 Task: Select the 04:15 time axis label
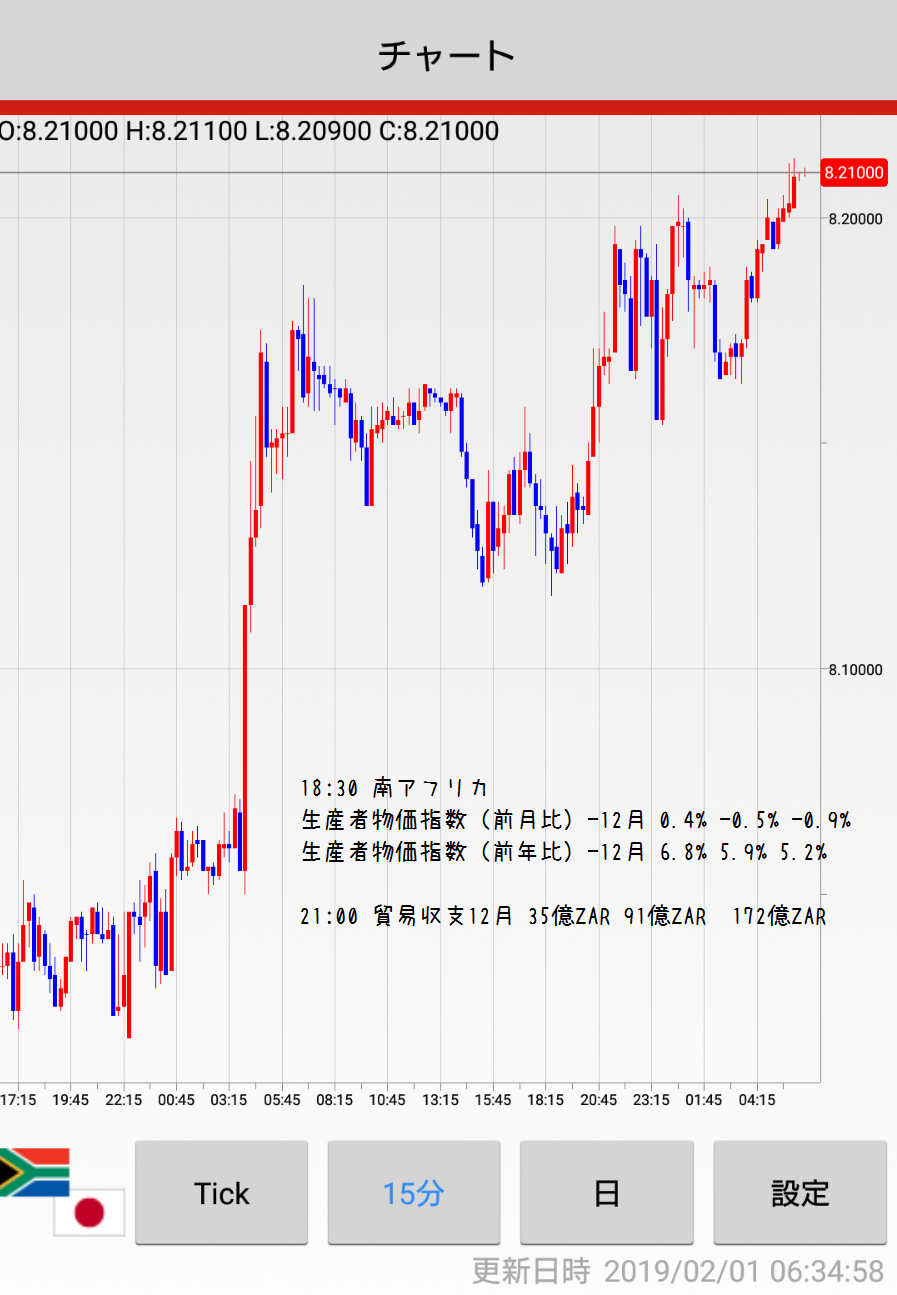[x=756, y=1100]
